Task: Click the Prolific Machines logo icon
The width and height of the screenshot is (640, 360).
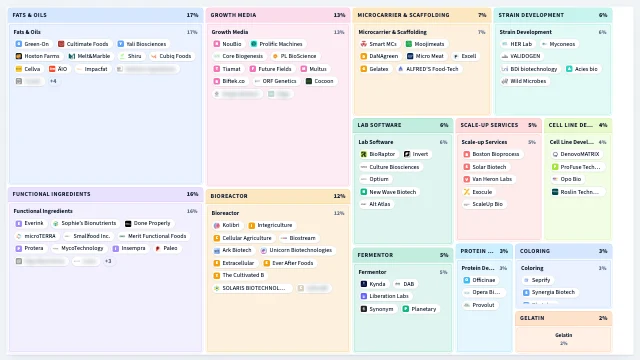Action: (x=253, y=44)
